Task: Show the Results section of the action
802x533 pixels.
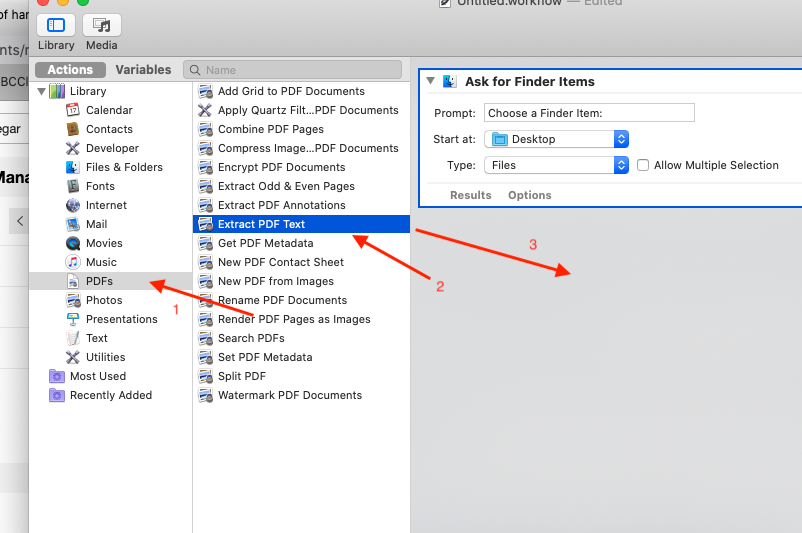Action: (x=470, y=195)
